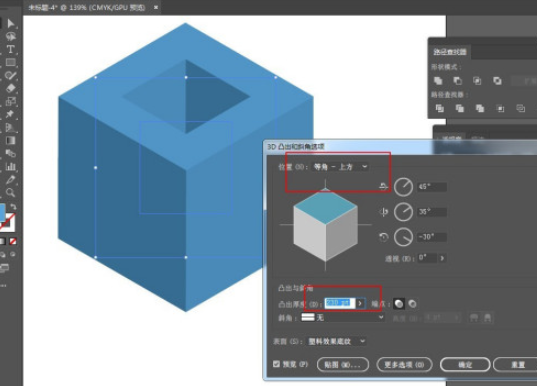Select the Paintbrush tool
Image resolution: width=537 pixels, height=386 pixels.
11,75
